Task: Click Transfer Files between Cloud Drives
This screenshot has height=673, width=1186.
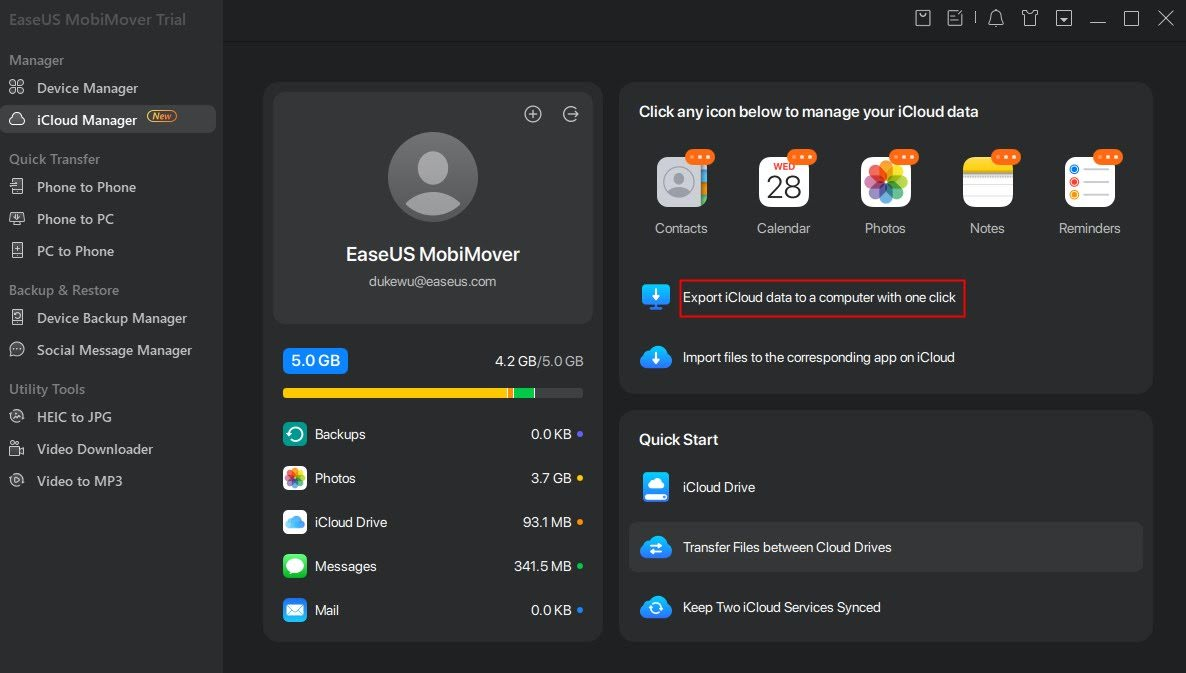Action: 886,547
